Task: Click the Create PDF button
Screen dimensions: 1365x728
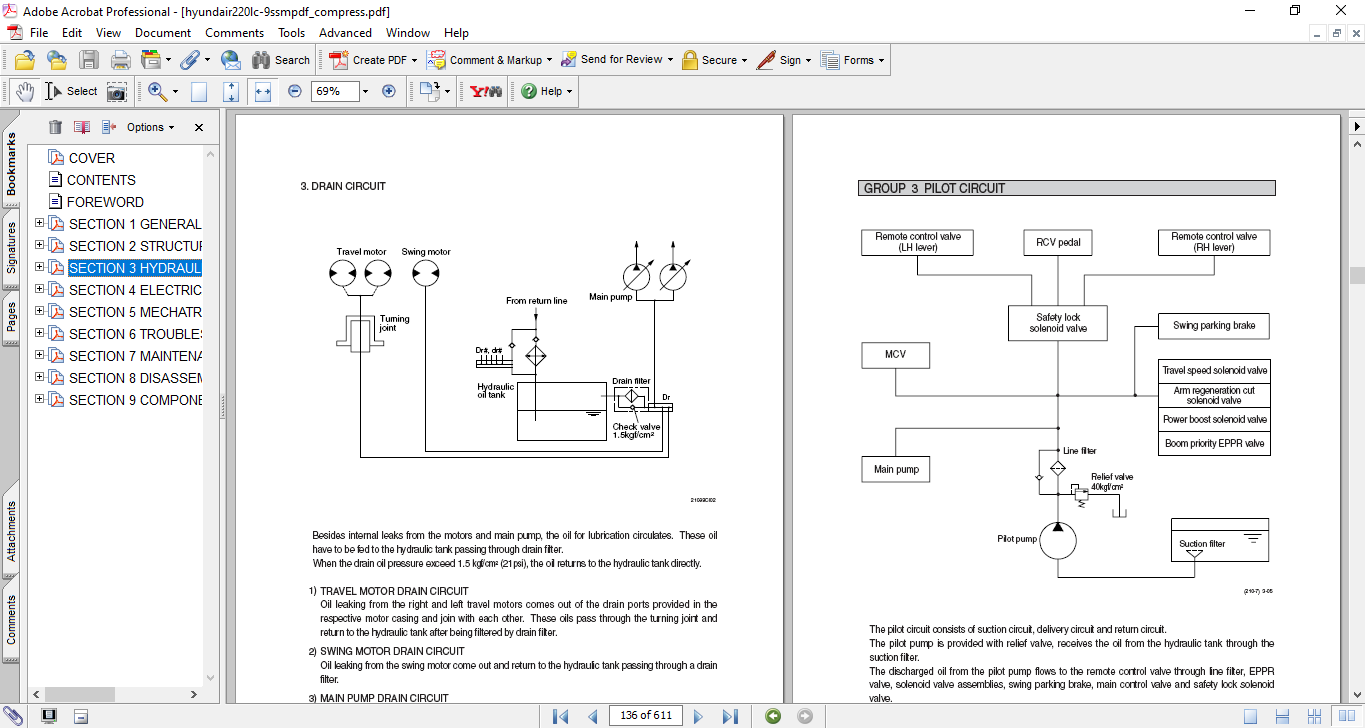Action: [x=369, y=60]
